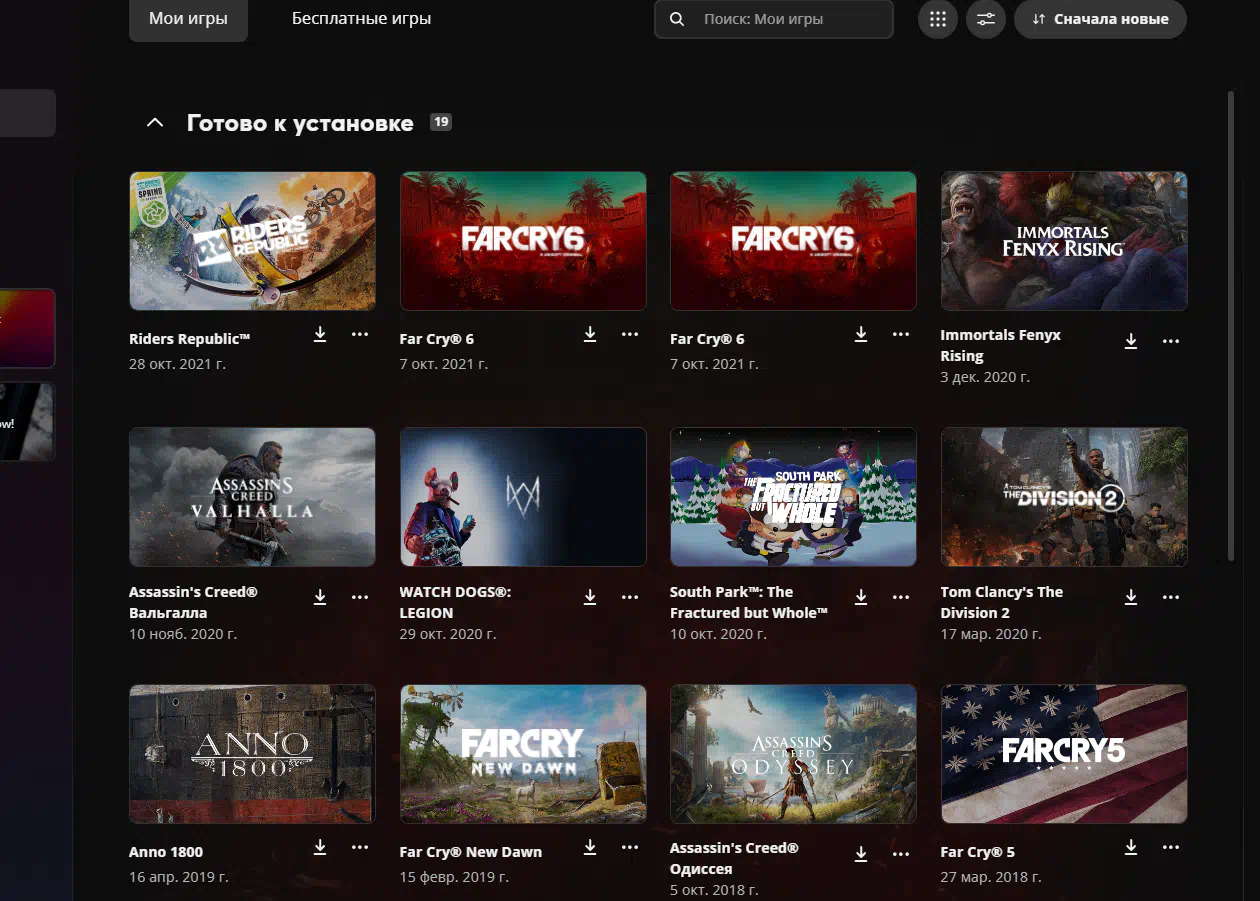Select the Immortals Fenyx Rising cover image

coord(1064,241)
